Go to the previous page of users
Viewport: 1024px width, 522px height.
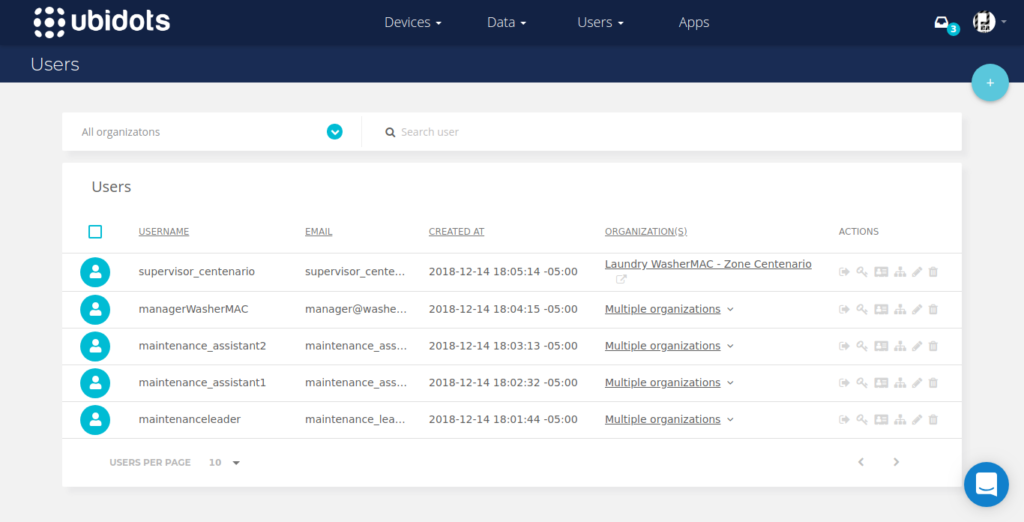coord(861,462)
